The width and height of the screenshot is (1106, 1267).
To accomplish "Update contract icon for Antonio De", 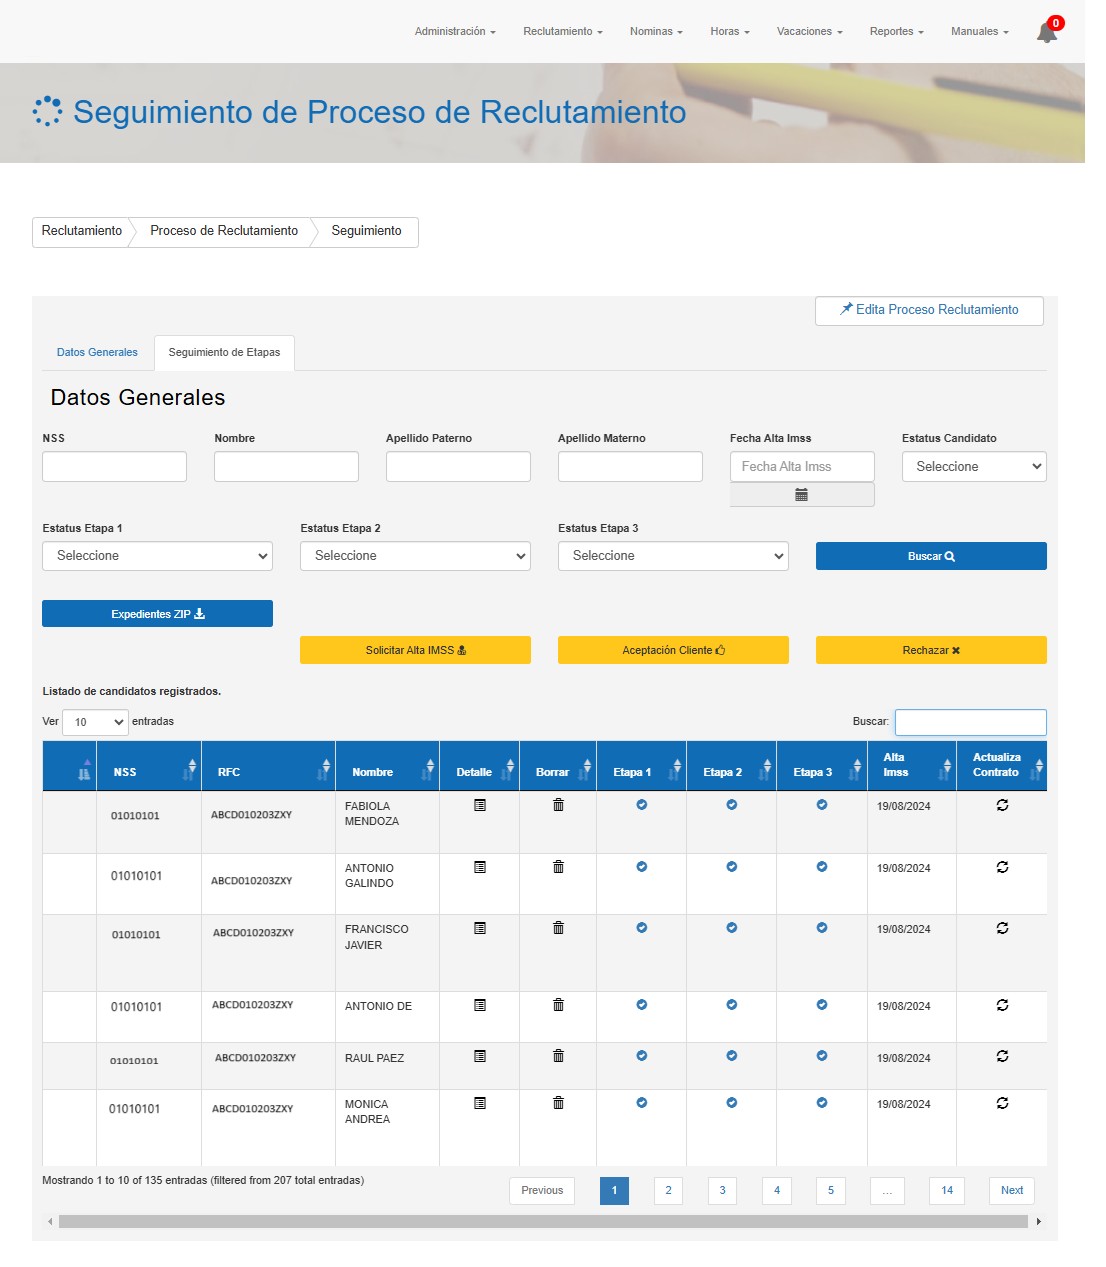I will 1002,1005.
